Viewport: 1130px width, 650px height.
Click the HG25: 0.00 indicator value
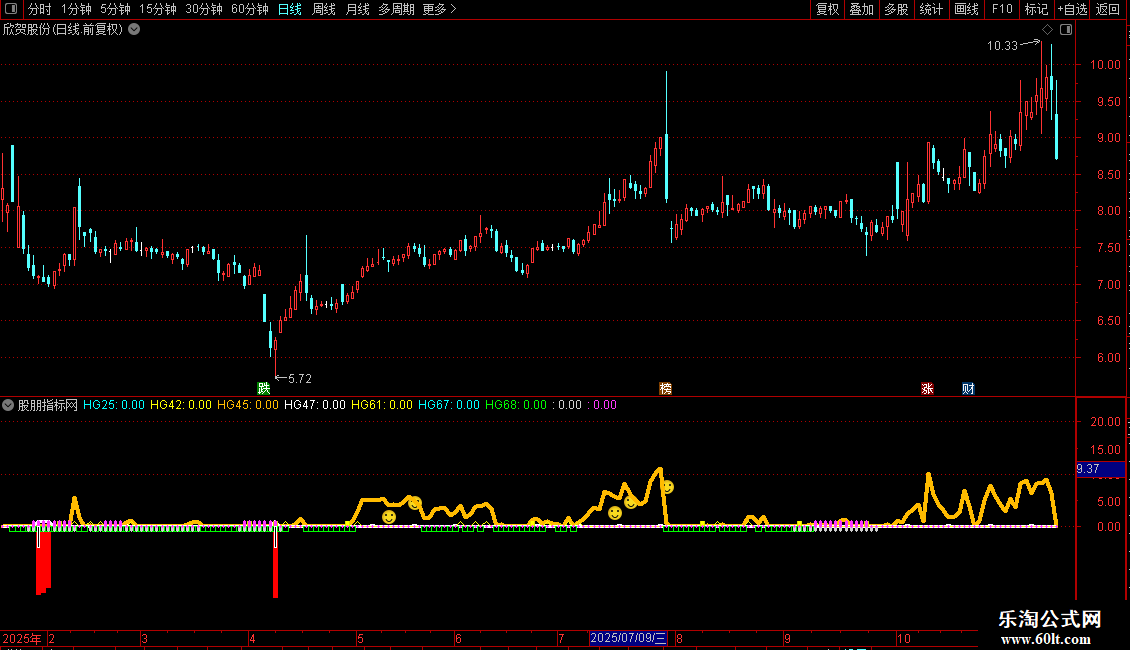point(114,405)
